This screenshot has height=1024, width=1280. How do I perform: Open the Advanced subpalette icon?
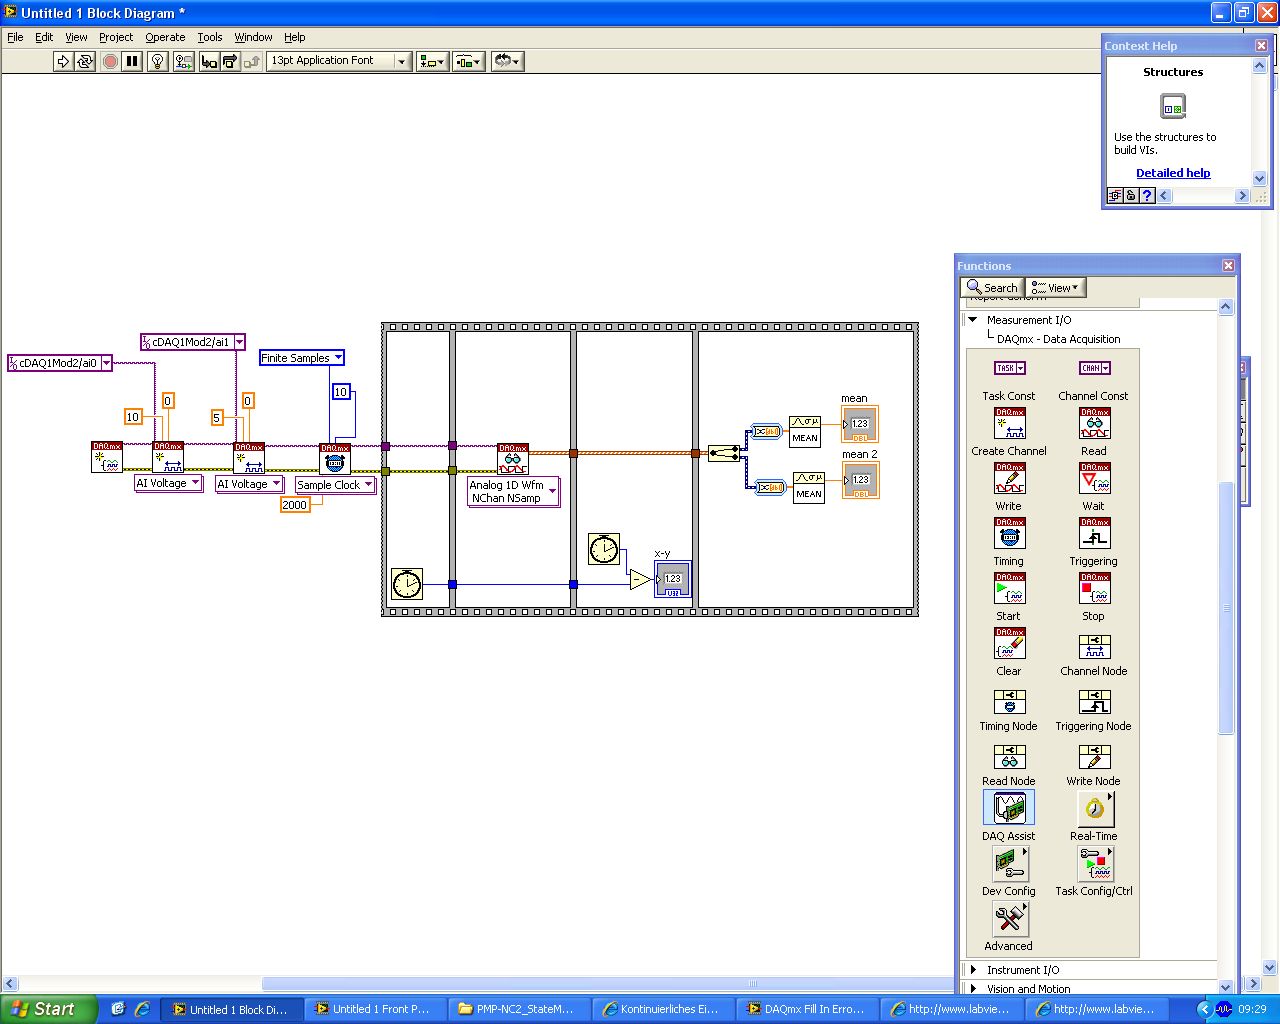[1010, 919]
